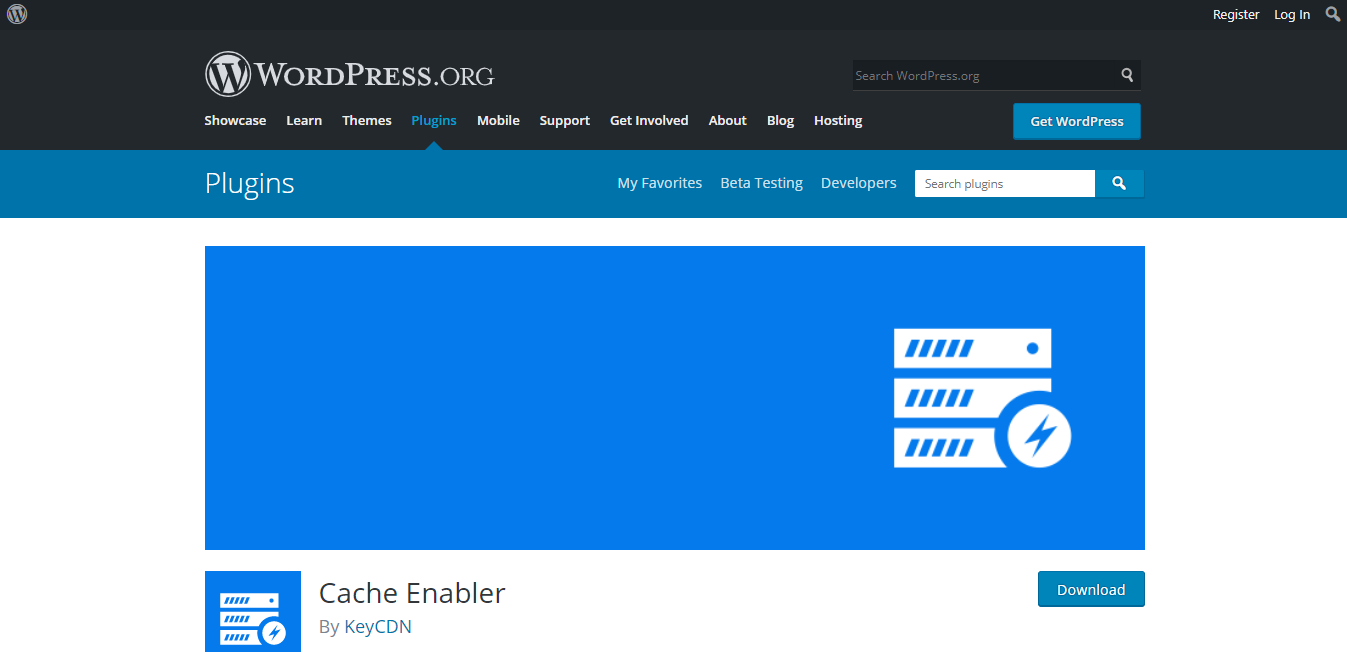
Task: Click the WordPress logo in admin bar
Action: (x=17, y=14)
